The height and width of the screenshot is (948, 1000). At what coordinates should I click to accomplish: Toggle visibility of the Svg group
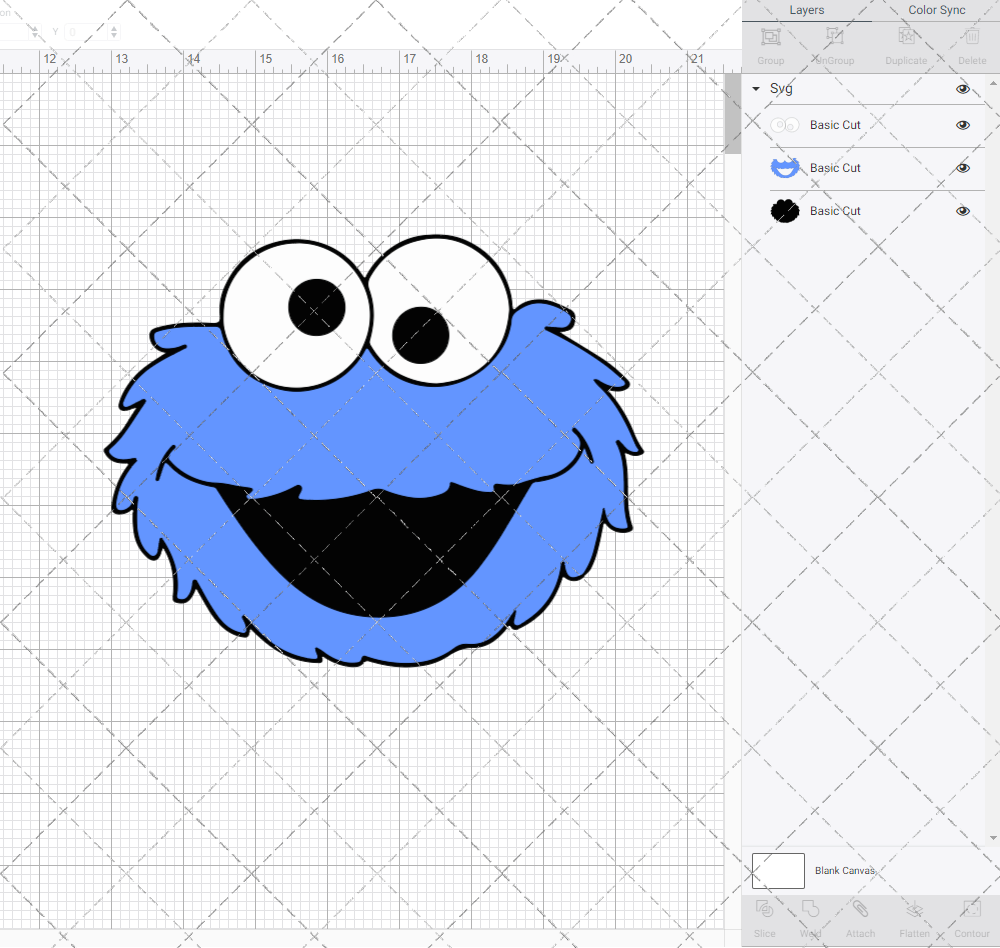click(x=963, y=88)
